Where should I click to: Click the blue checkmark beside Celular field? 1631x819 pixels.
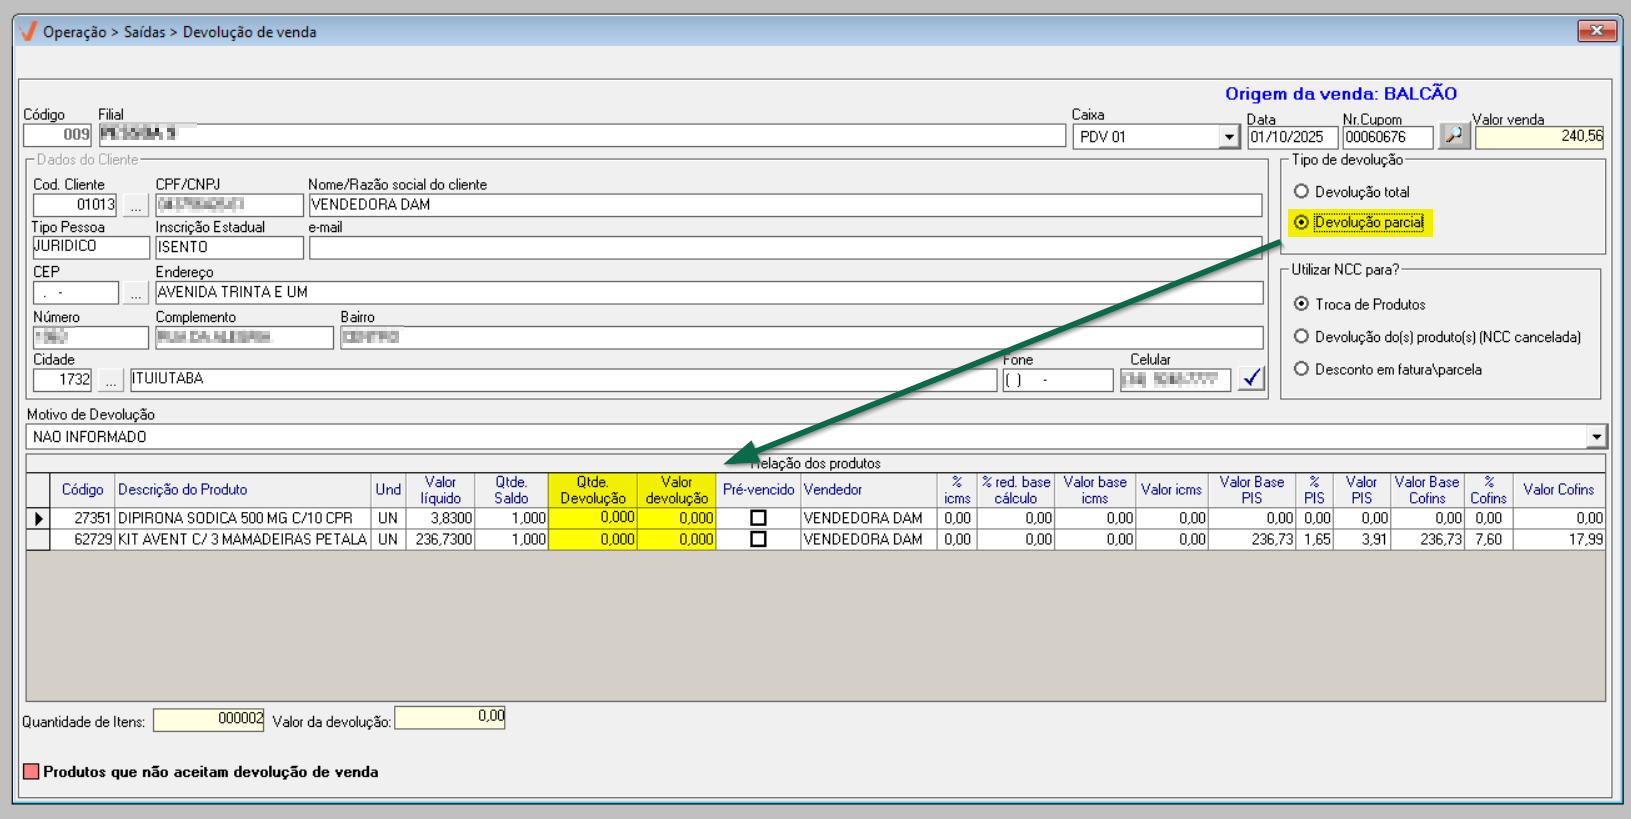pos(1251,379)
